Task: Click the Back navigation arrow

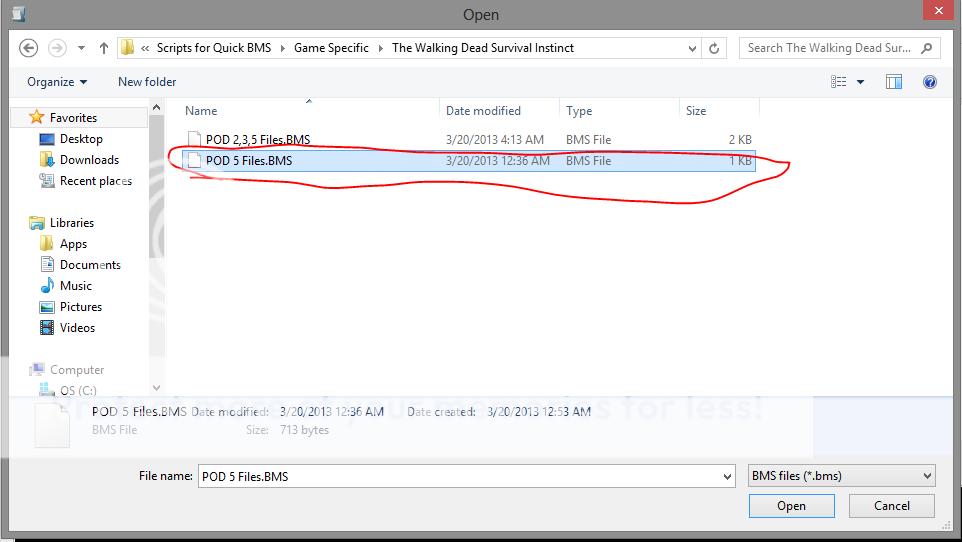Action: [x=28, y=48]
